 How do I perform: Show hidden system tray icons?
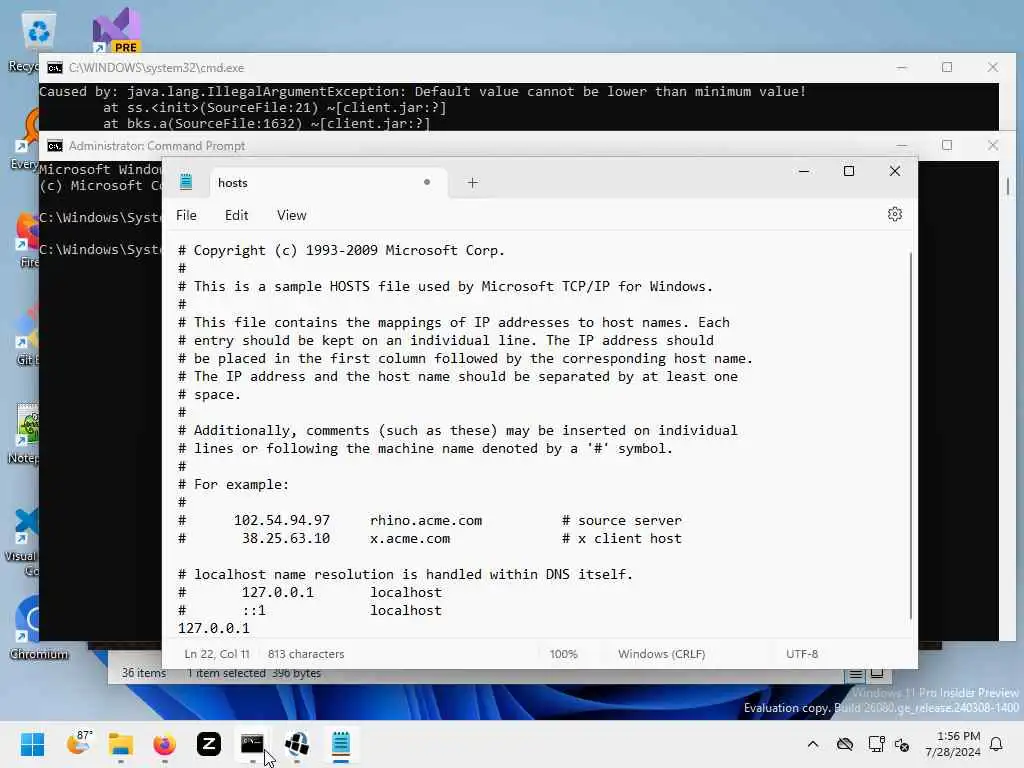click(813, 744)
